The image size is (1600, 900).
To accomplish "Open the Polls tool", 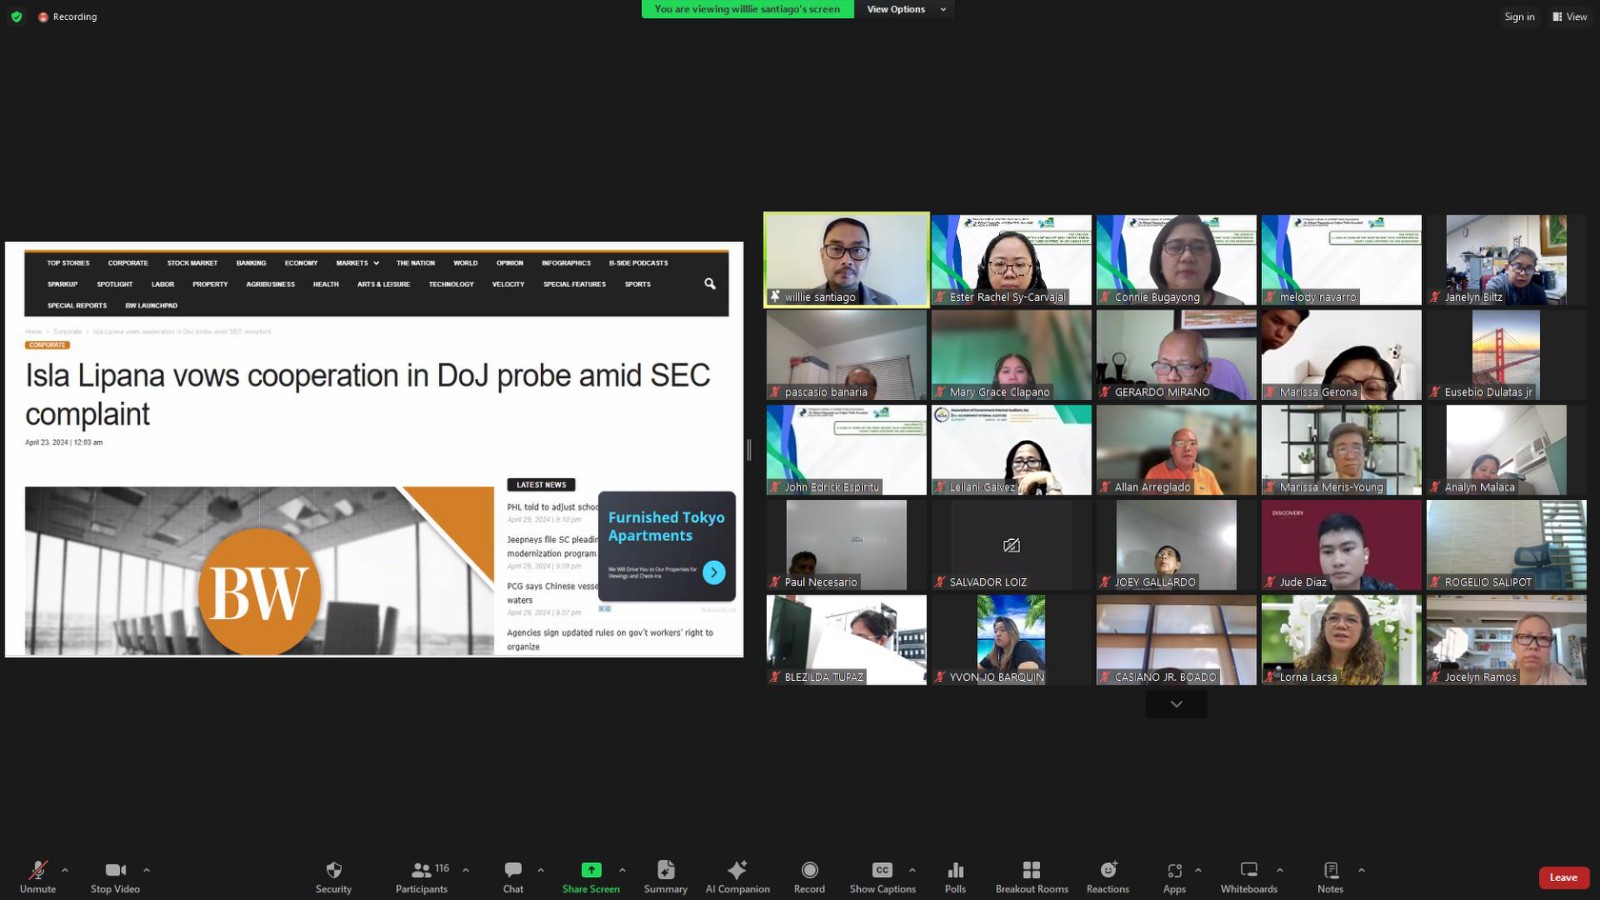I will pyautogui.click(x=956, y=876).
